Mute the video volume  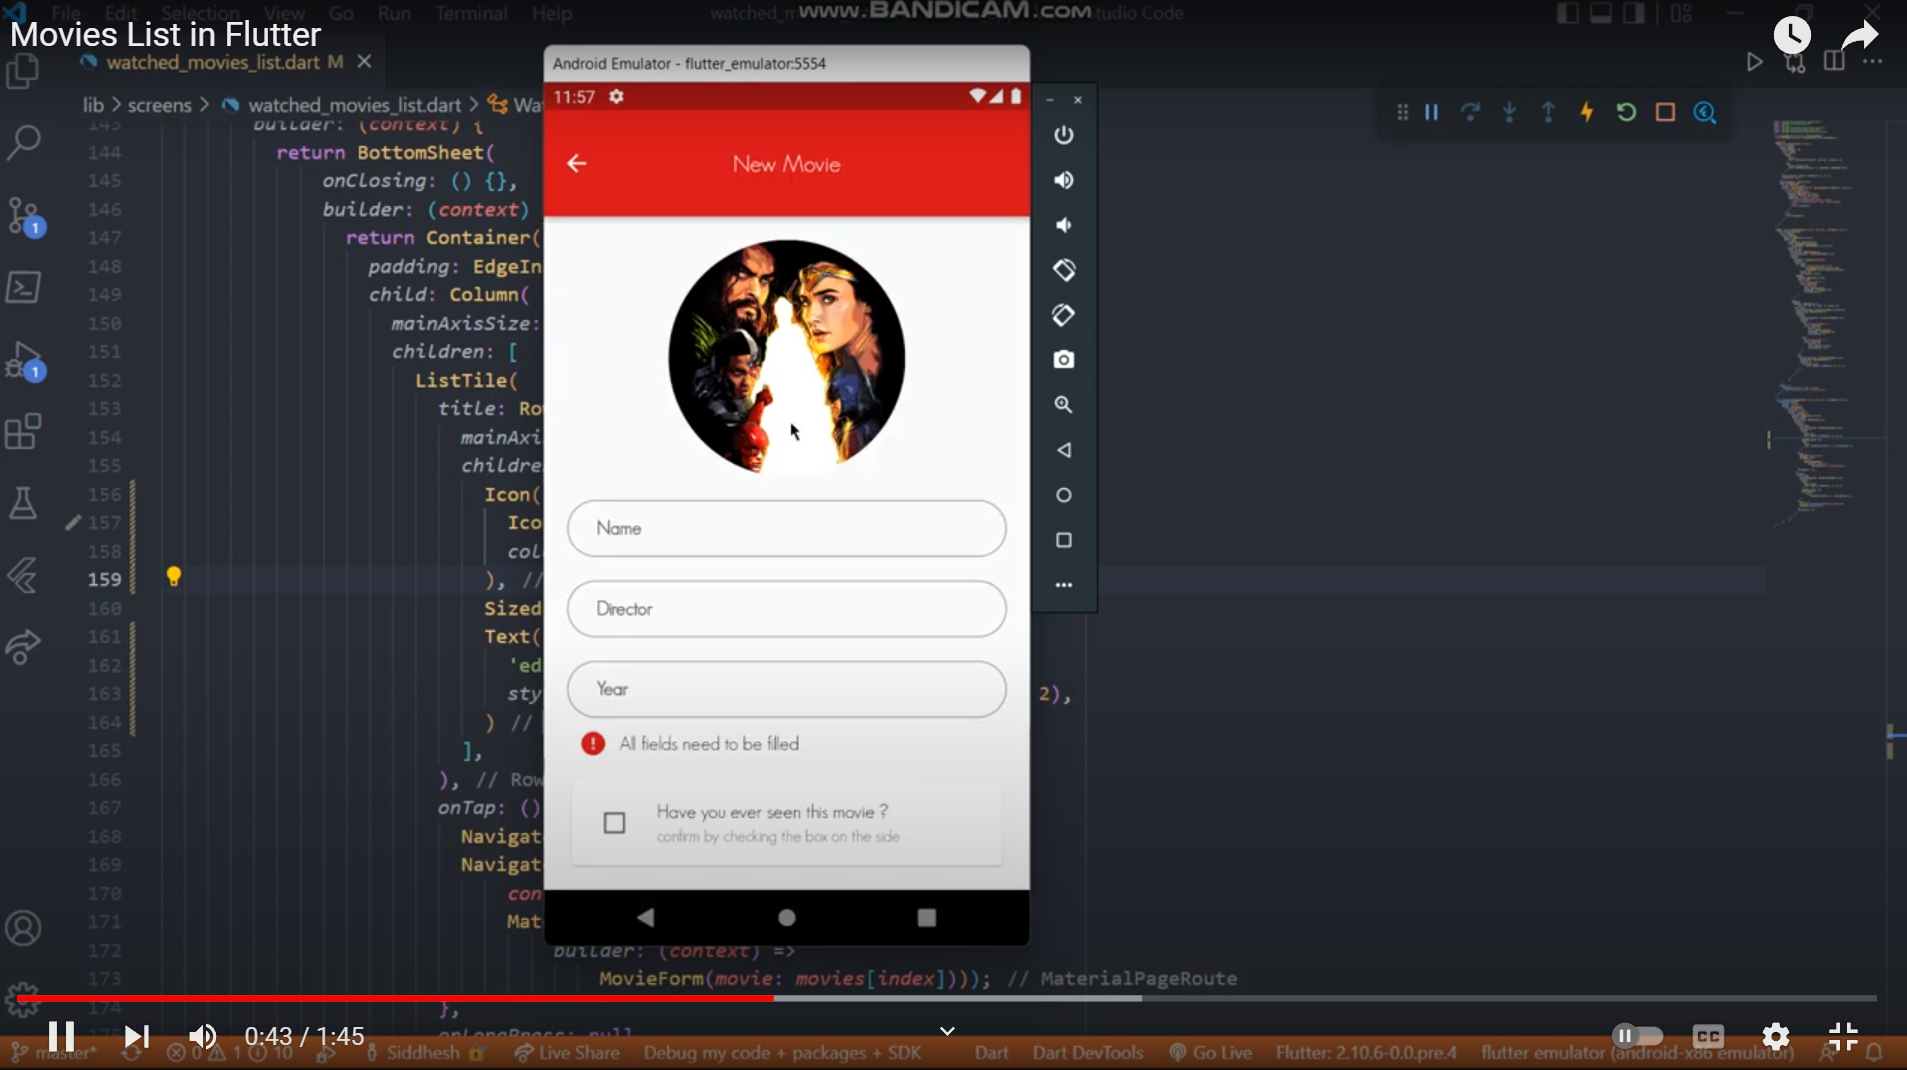203,1036
